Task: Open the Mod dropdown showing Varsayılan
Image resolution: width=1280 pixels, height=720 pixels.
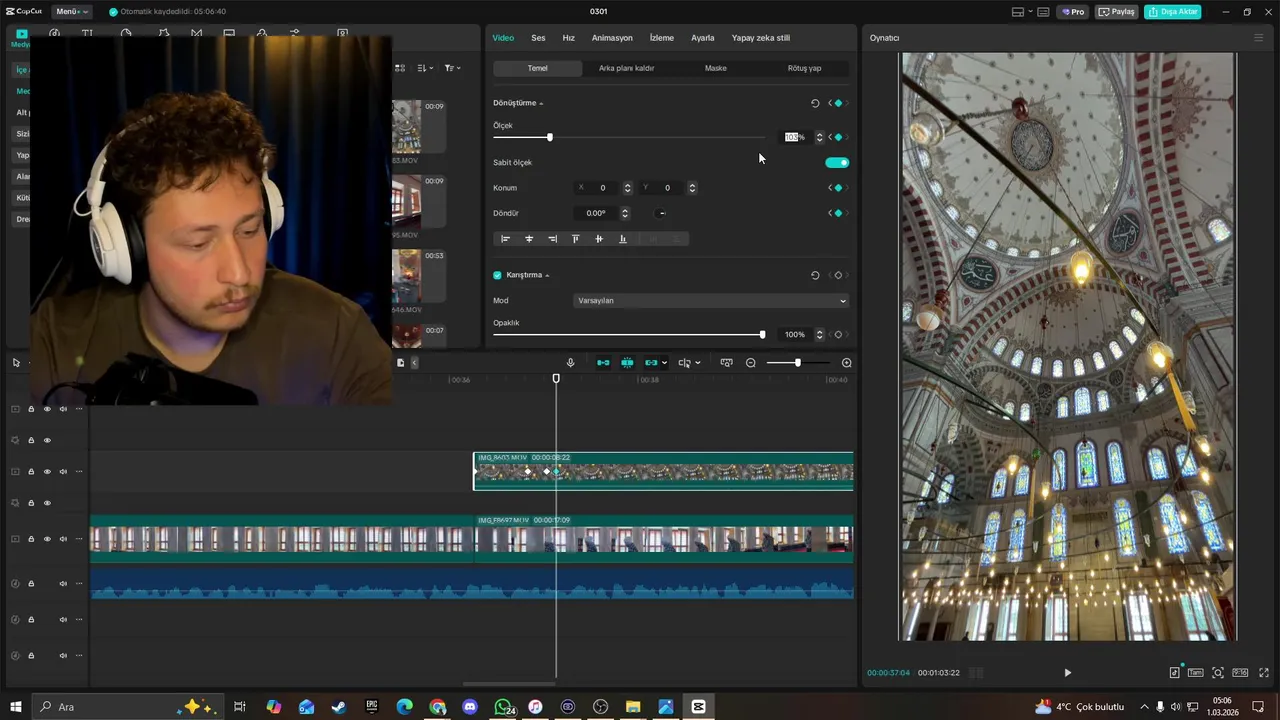Action: click(711, 301)
